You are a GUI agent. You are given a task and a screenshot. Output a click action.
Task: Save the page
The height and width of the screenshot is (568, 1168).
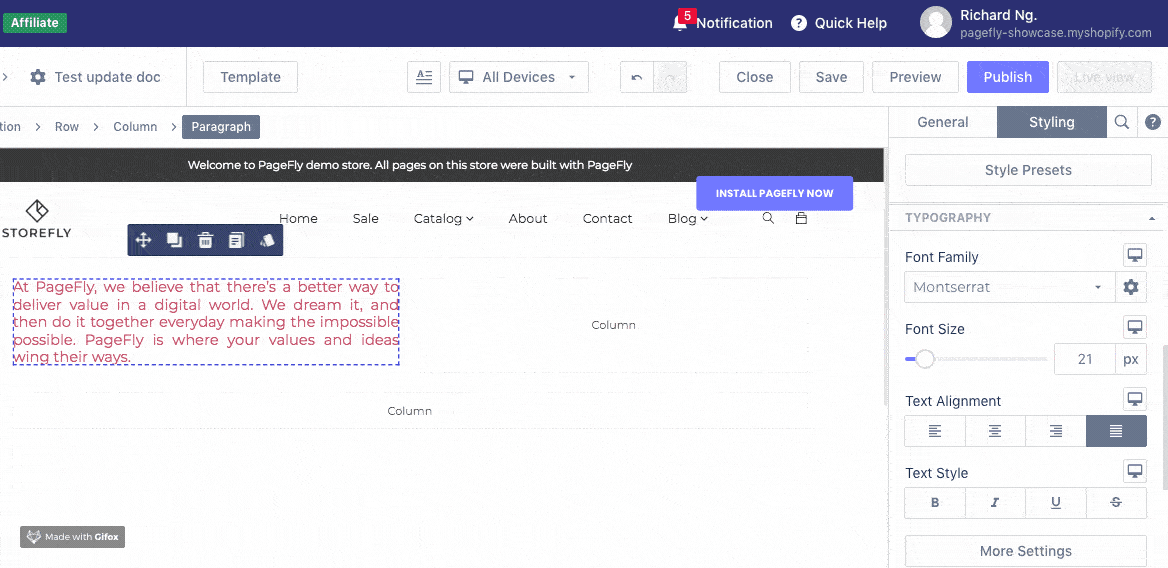point(831,77)
